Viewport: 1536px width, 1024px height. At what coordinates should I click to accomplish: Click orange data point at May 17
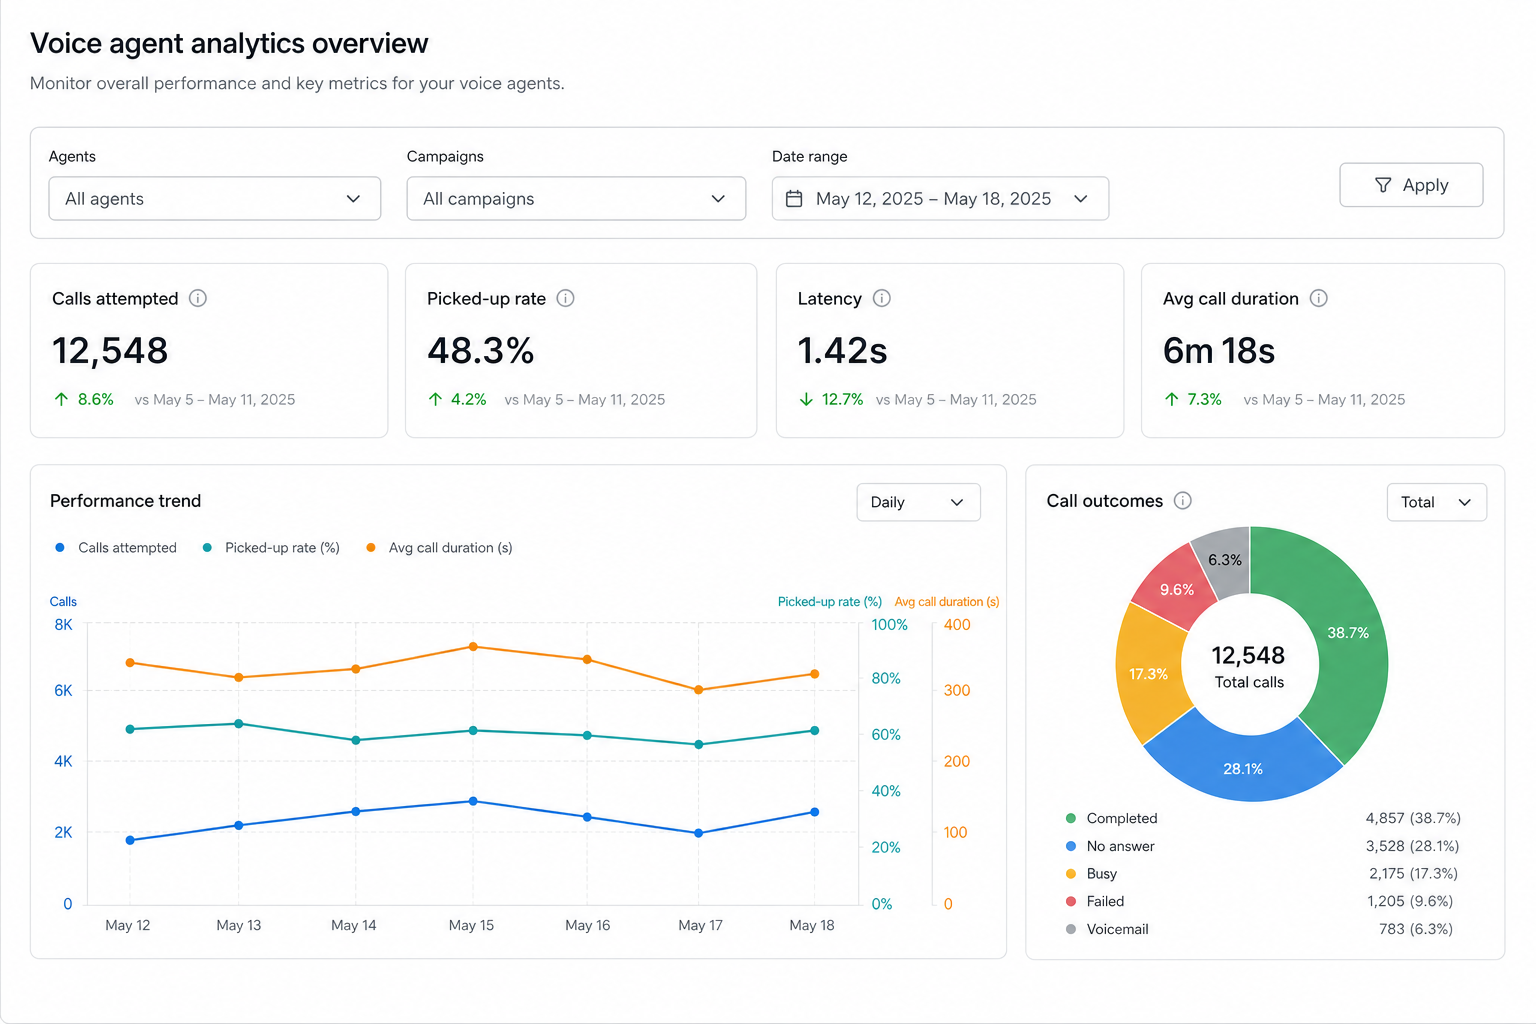point(698,690)
